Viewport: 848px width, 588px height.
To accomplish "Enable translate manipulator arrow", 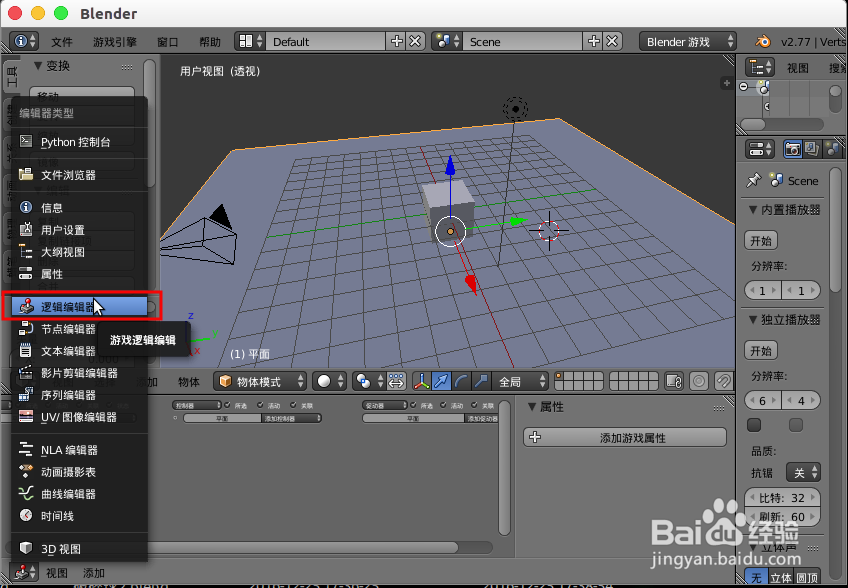I will (441, 381).
